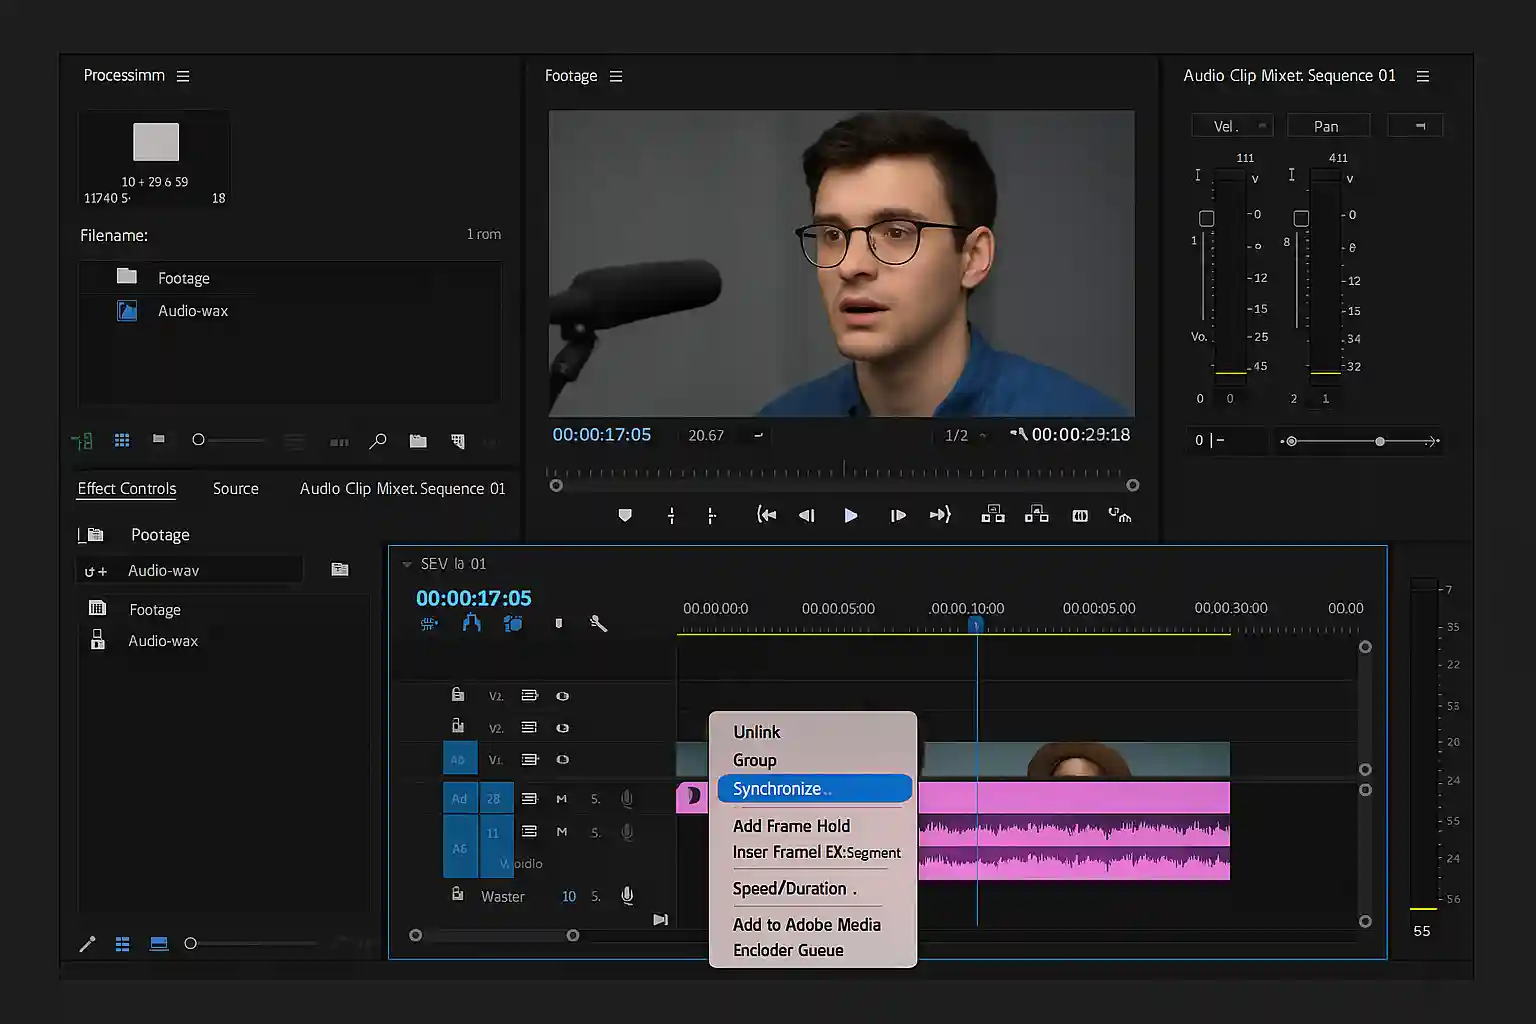
Task: Step back one frame in monitor
Action: (x=806, y=515)
